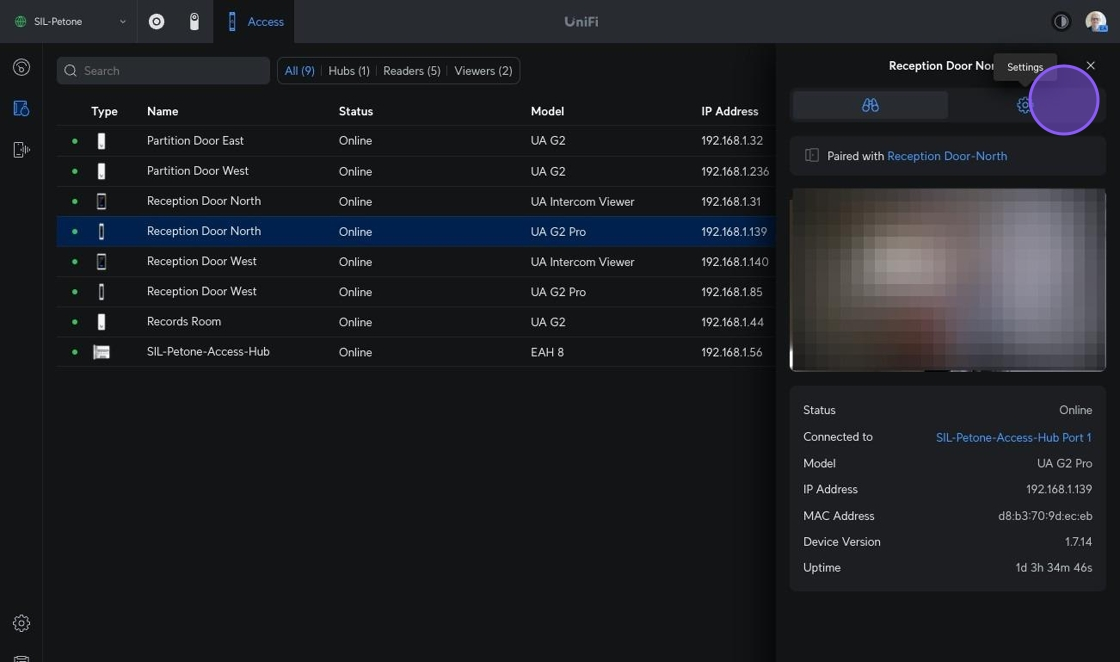Filter devices by Viewers (2)

(x=483, y=71)
